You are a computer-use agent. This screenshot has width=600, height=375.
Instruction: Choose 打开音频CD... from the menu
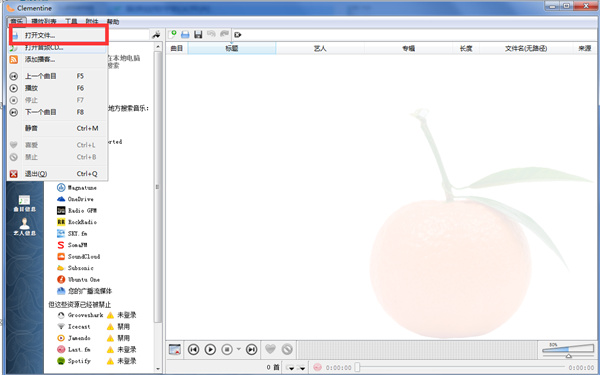pos(57,48)
